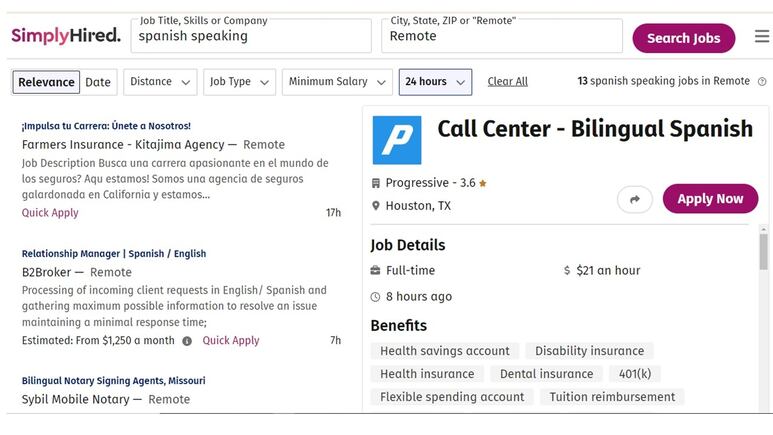773x435 pixels.
Task: Click the share arrow icon
Action: [634, 199]
